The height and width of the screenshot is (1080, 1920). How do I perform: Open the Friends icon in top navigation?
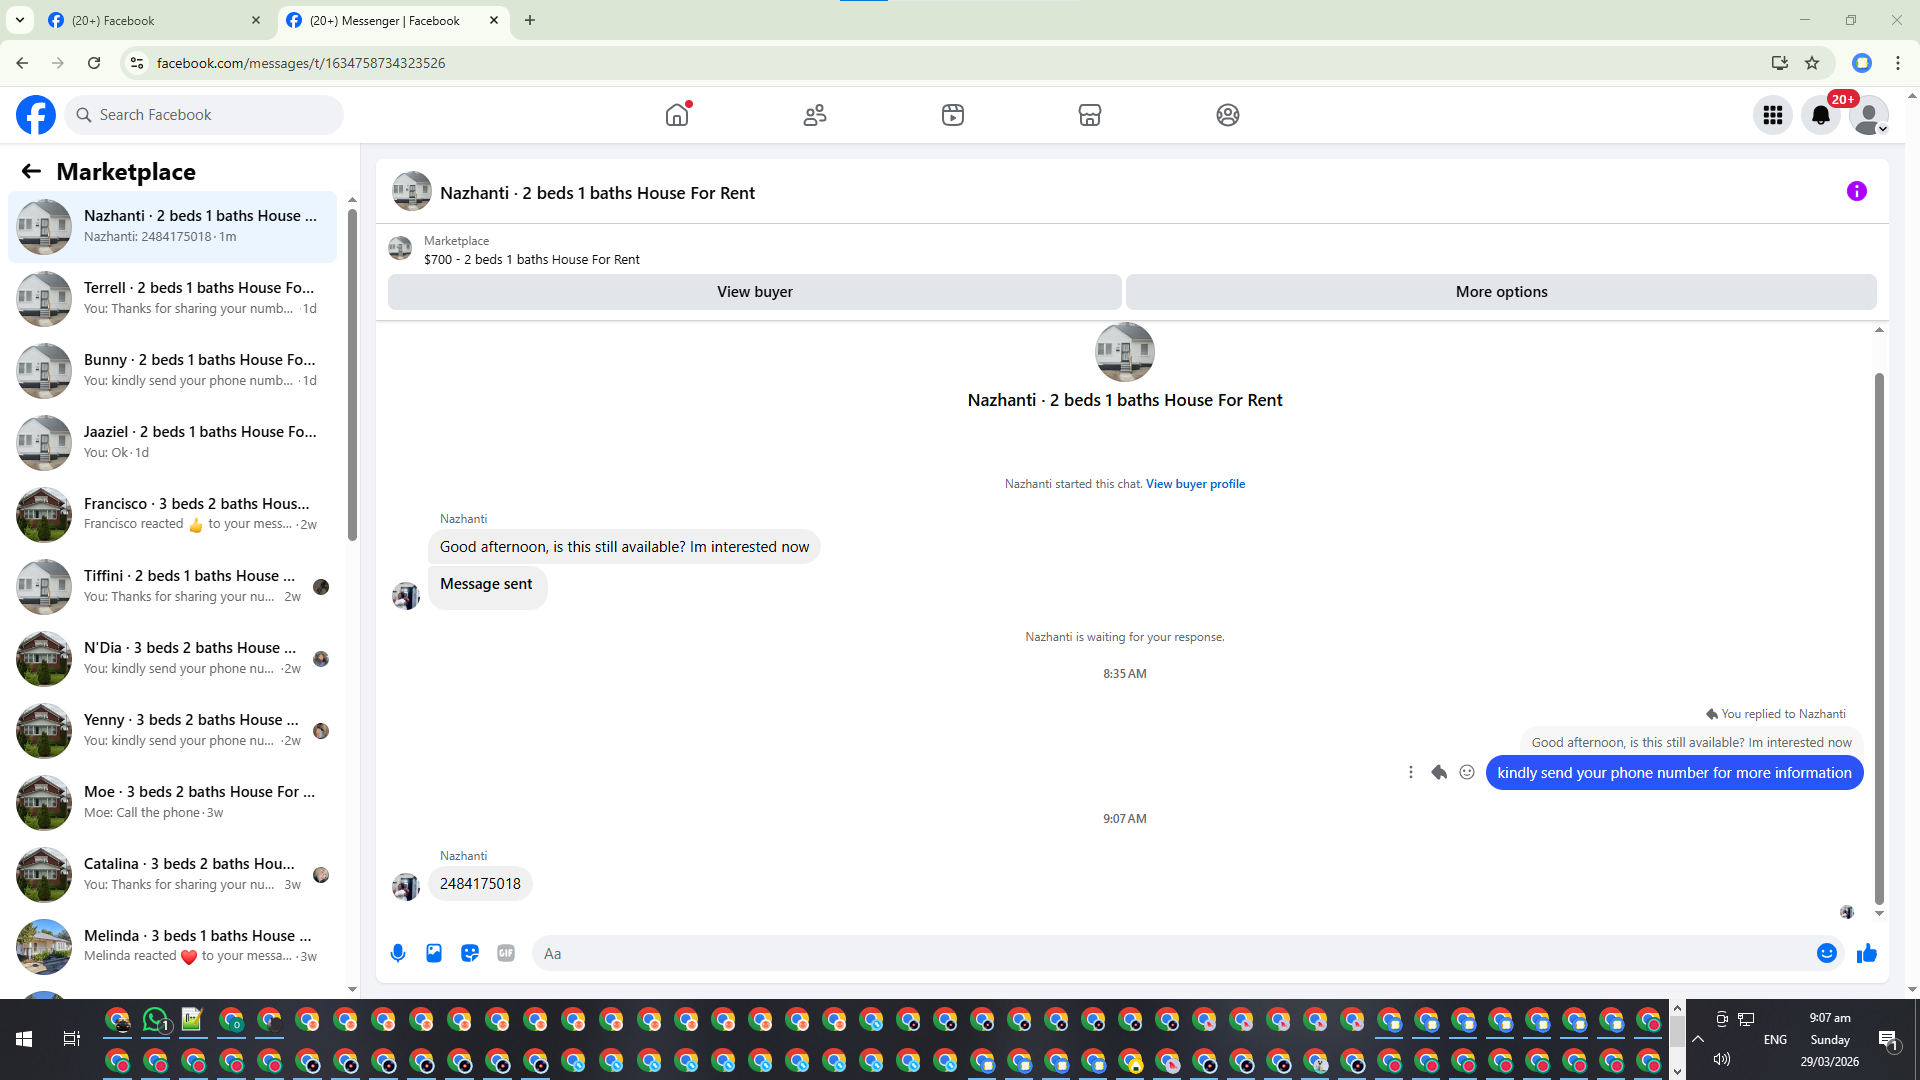point(815,115)
